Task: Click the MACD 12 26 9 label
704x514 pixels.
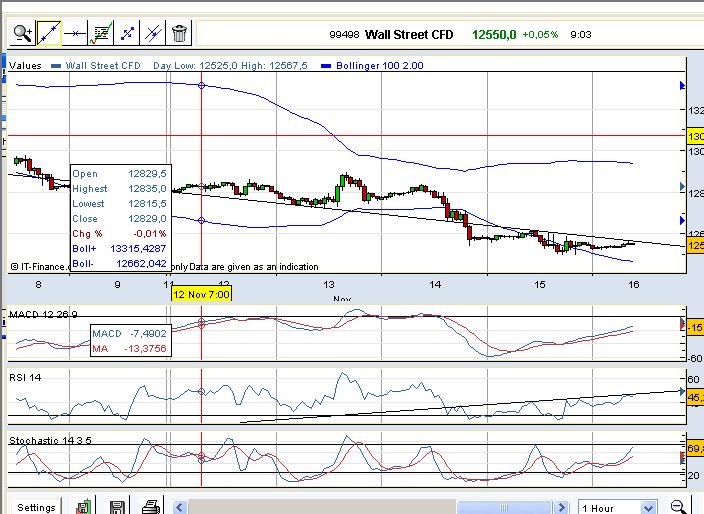Action: click(x=43, y=314)
